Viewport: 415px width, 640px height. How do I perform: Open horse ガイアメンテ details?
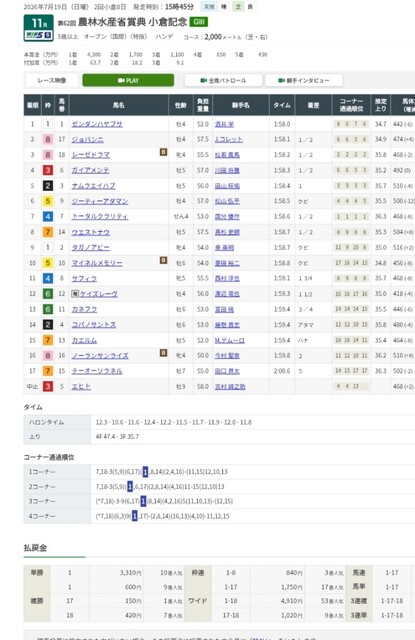pyautogui.click(x=90, y=170)
